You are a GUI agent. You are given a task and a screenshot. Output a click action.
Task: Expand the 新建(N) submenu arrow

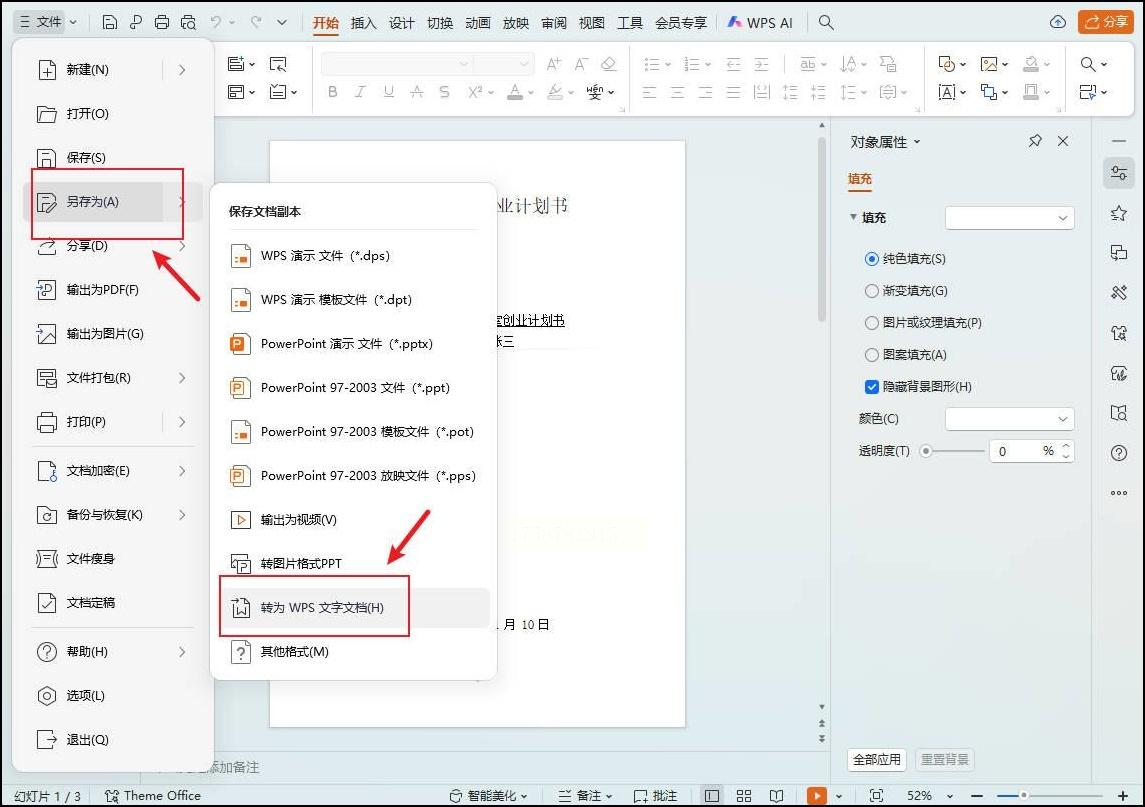click(182, 70)
